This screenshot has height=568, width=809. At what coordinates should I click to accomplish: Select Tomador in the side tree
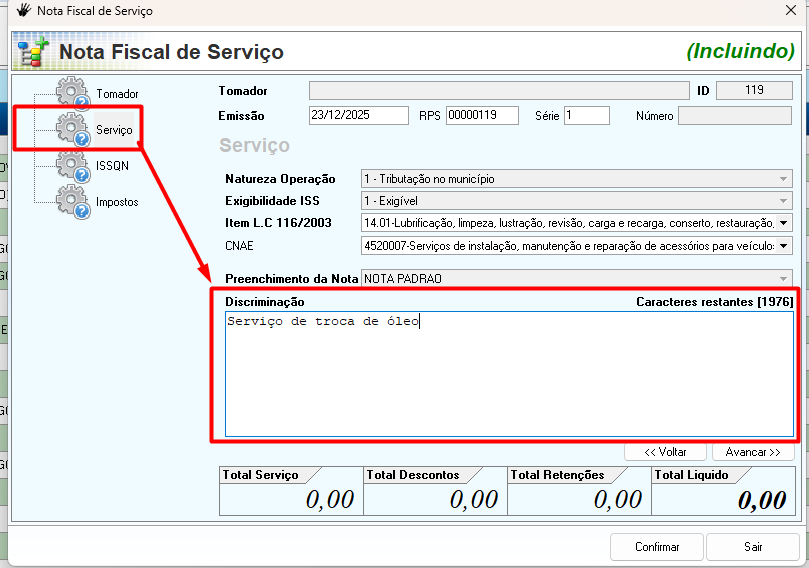(117, 94)
